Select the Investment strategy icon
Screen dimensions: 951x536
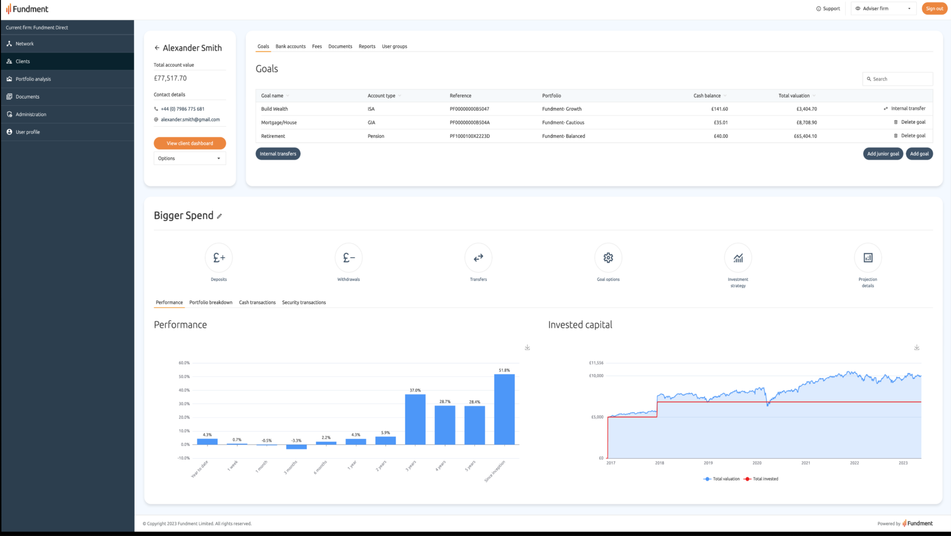(738, 258)
